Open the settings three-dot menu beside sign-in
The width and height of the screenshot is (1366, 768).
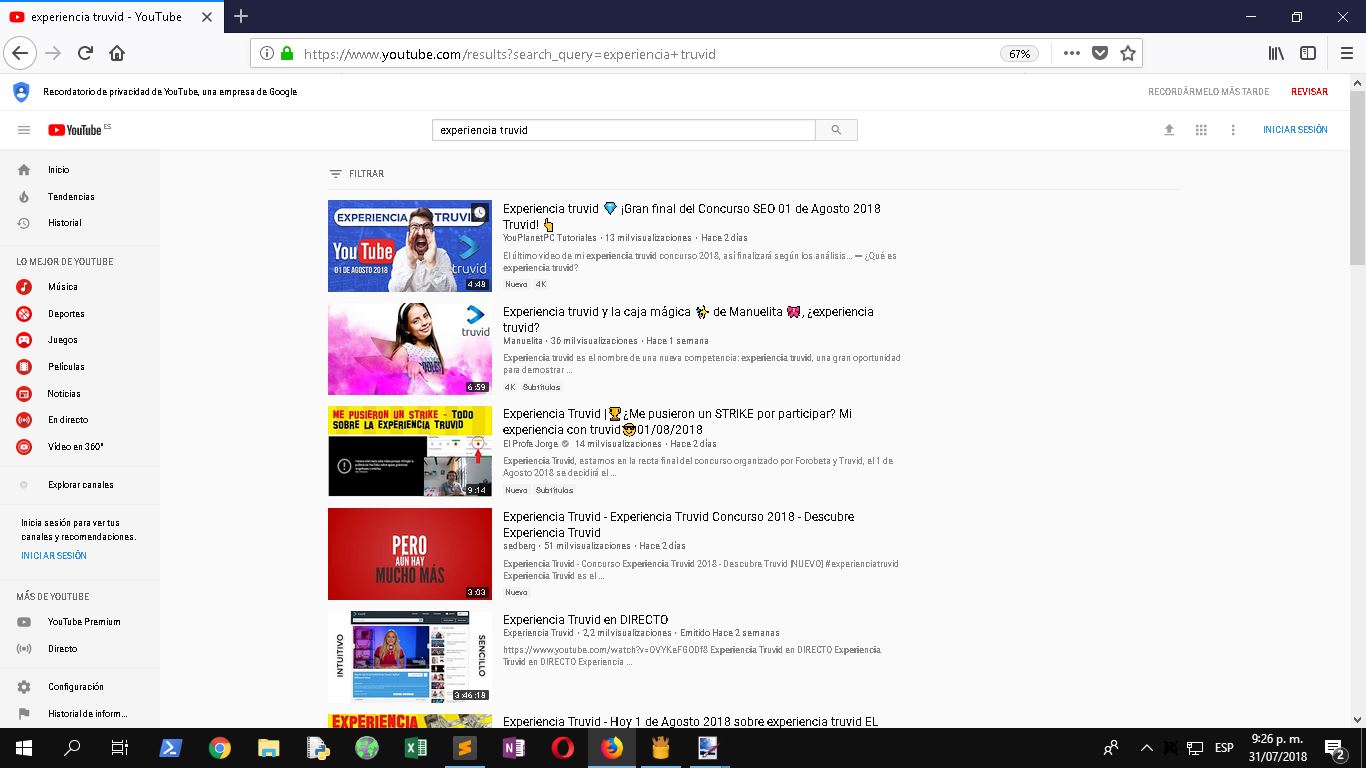[x=1233, y=130]
